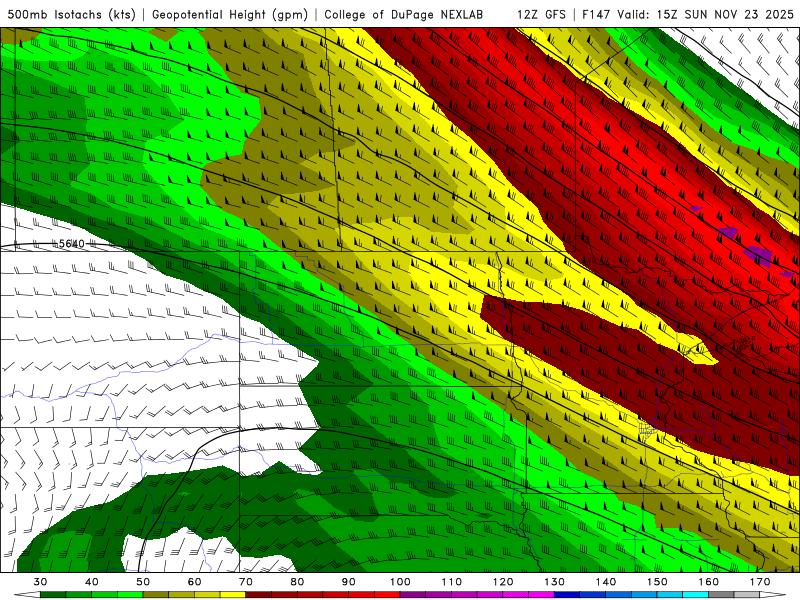Click the '160' legend label
This screenshot has width=800, height=600.
click(709, 582)
